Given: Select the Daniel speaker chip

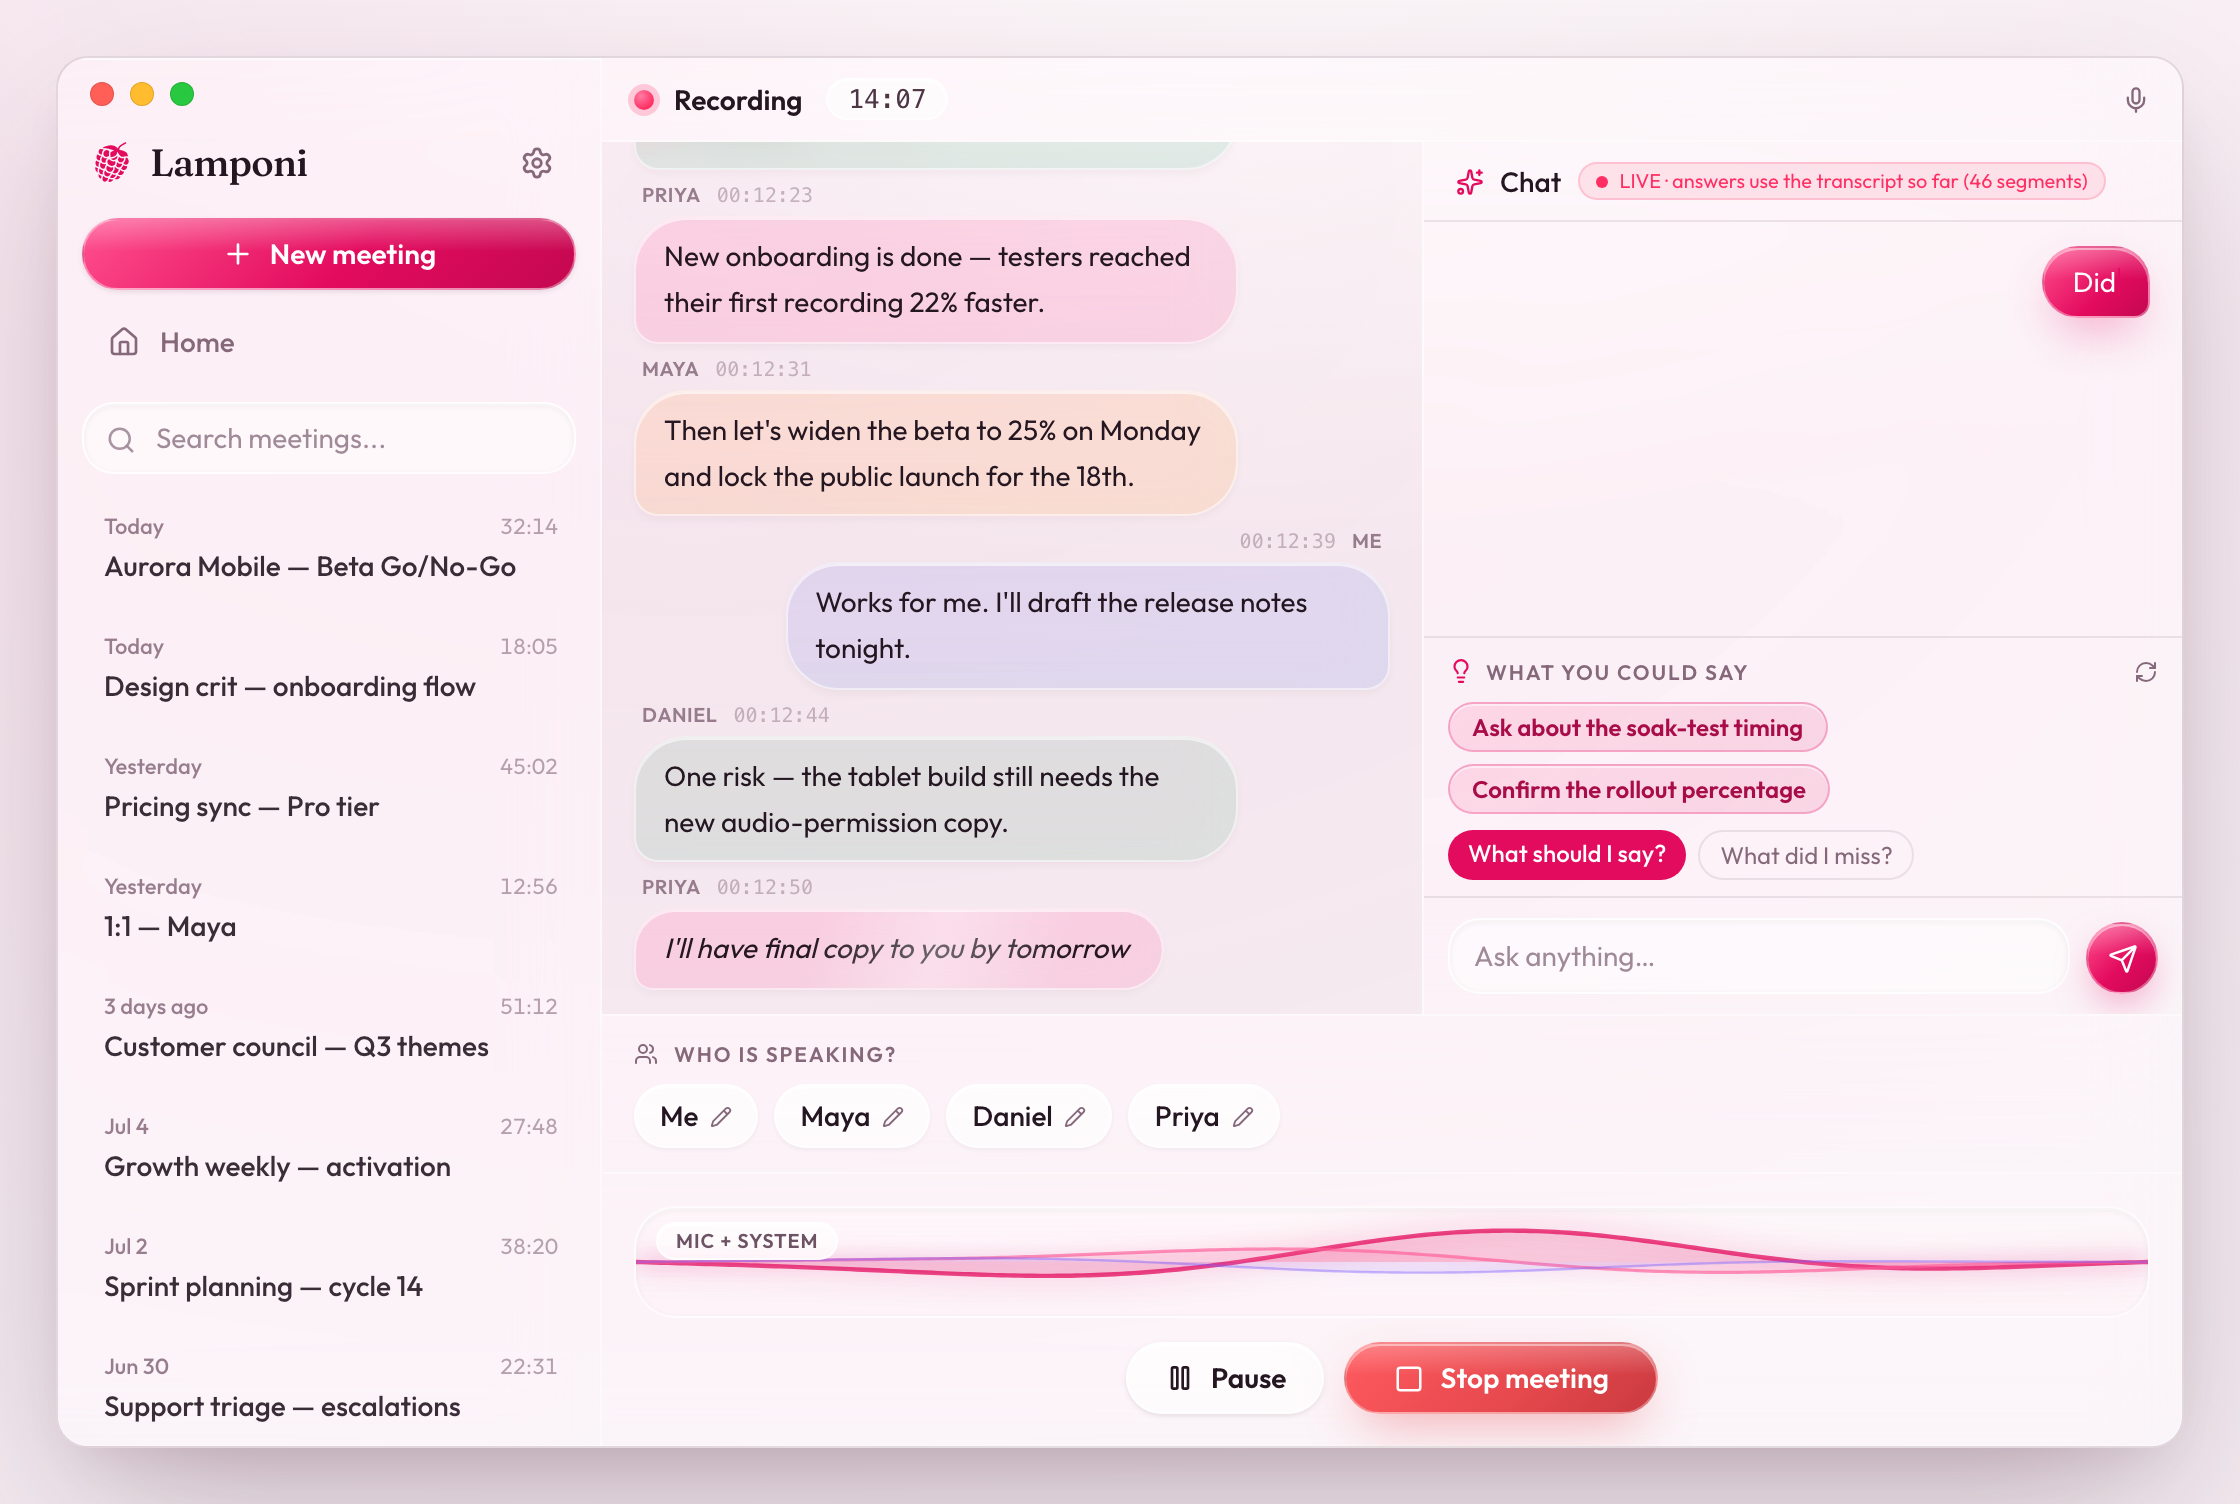Looking at the screenshot, I should click(1029, 1117).
